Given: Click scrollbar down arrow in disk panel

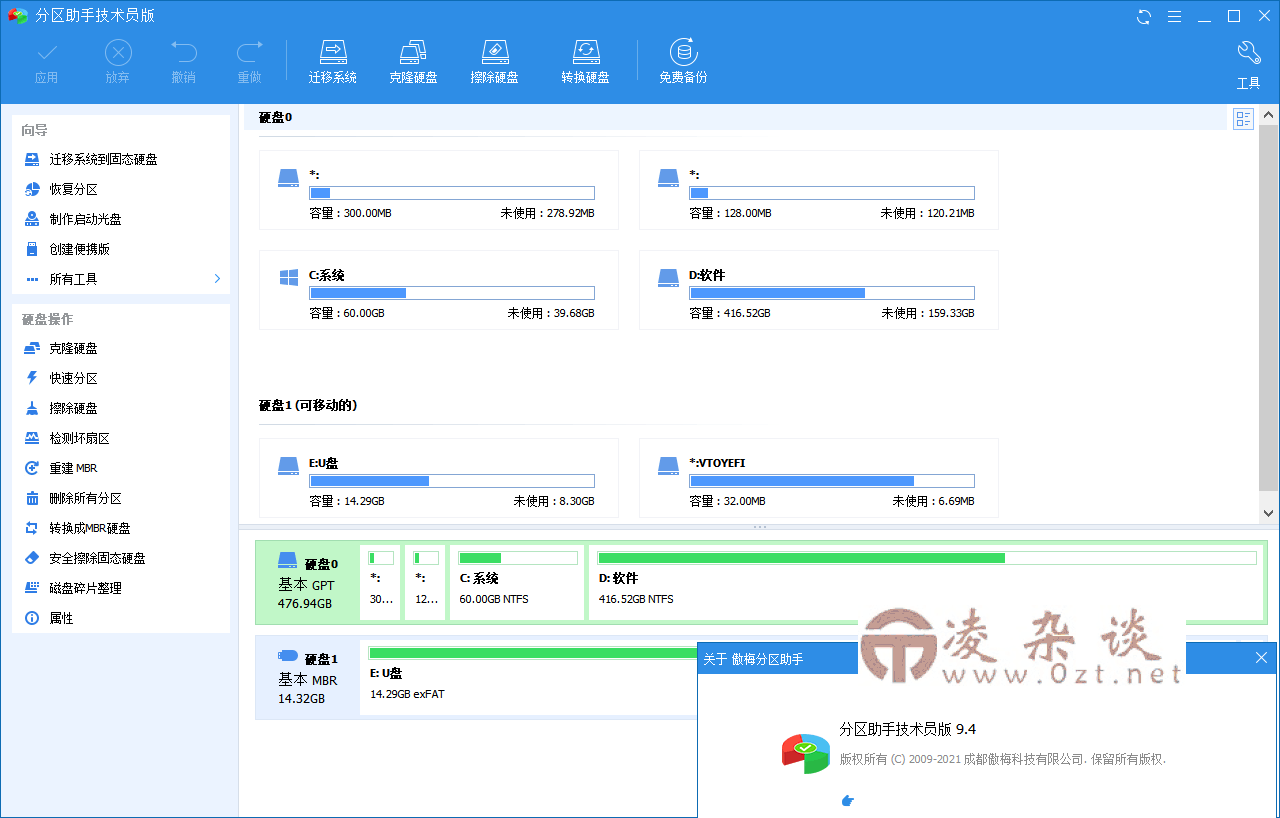Looking at the screenshot, I should coord(1269,512).
